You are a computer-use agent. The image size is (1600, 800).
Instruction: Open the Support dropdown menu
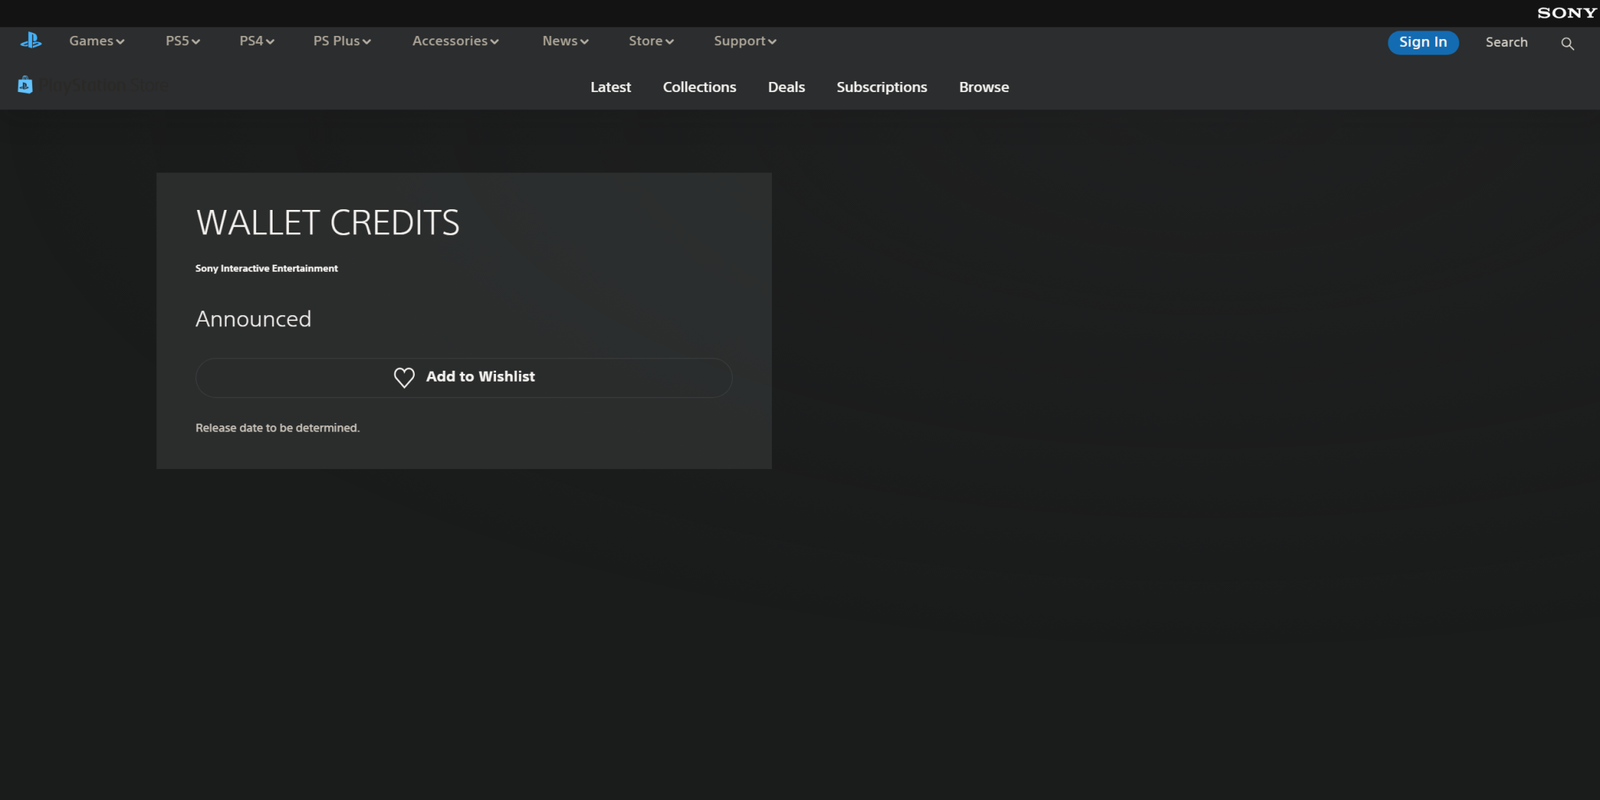click(x=745, y=41)
